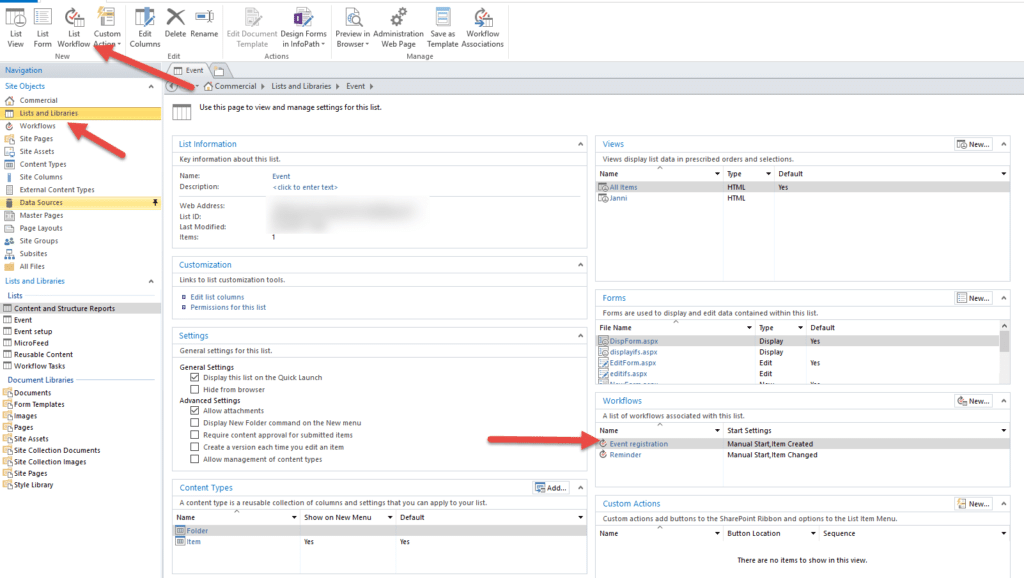This screenshot has height=578, width=1024.
Task: Click New button in Custom Actions panel
Action: coord(973,504)
